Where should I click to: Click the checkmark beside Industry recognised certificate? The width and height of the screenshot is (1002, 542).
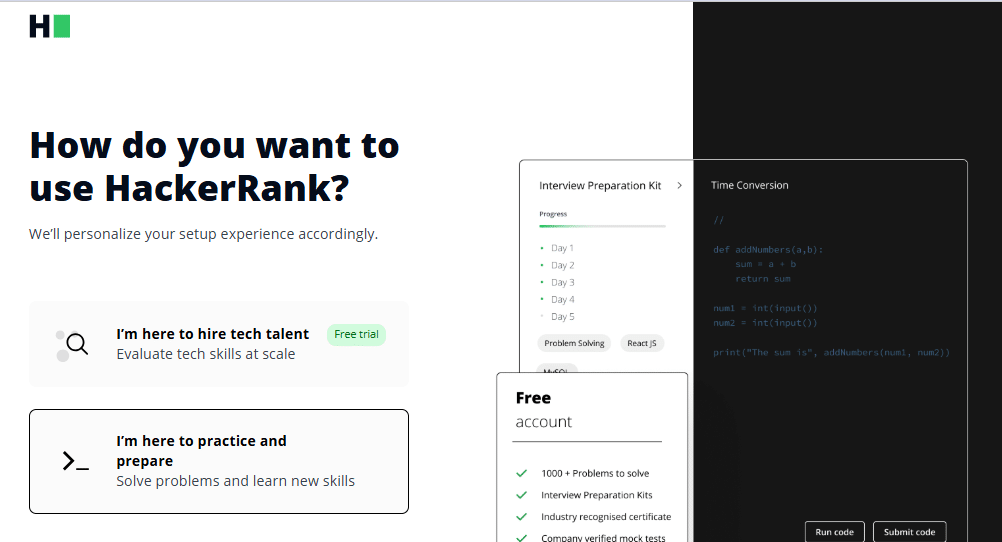click(x=521, y=516)
